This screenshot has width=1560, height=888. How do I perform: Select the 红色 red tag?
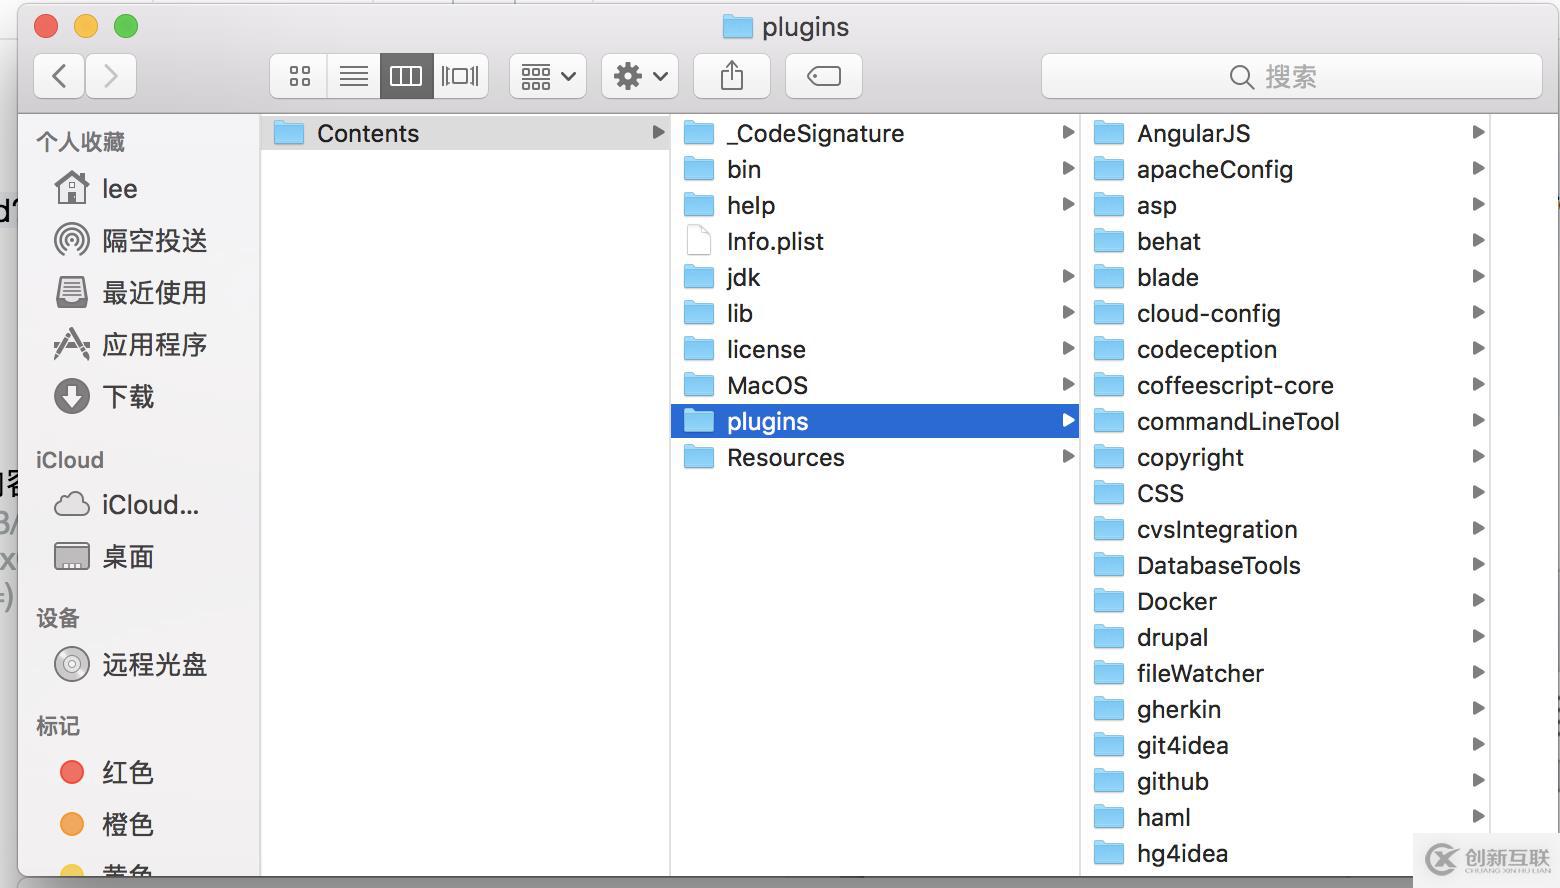(x=138, y=772)
